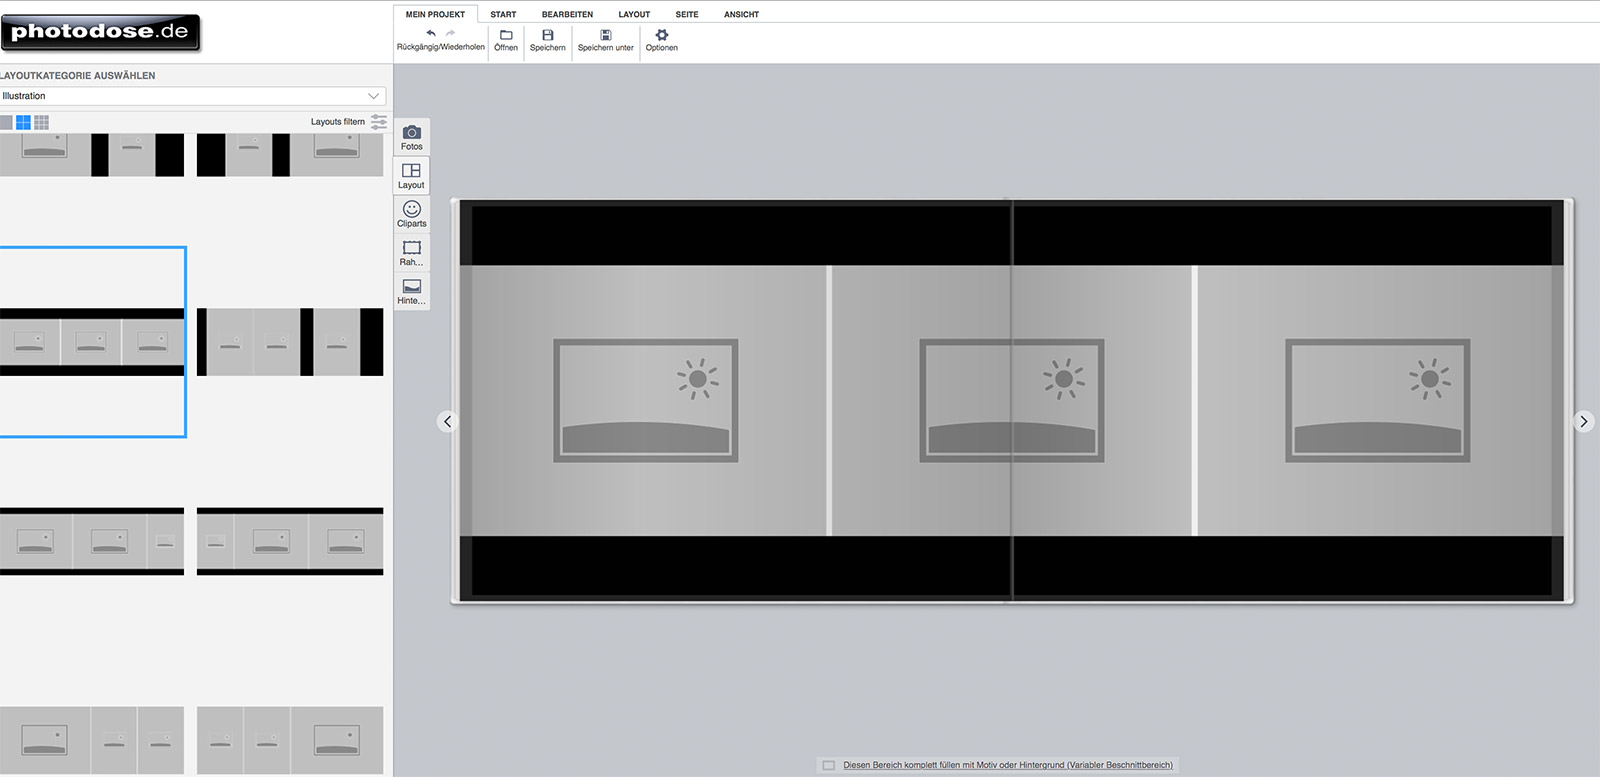This screenshot has height=777, width=1600.
Task: Open the Layouts filtern sliders icon
Action: point(379,121)
